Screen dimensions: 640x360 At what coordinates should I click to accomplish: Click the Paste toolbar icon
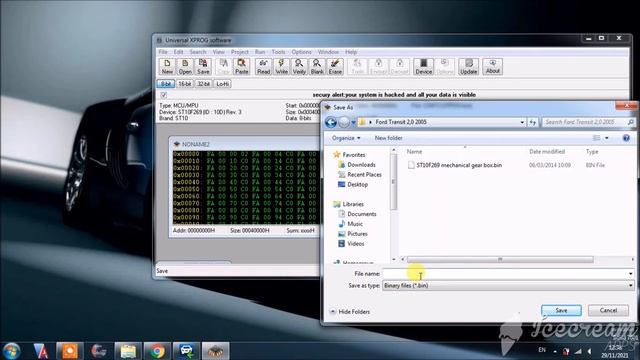coord(241,67)
